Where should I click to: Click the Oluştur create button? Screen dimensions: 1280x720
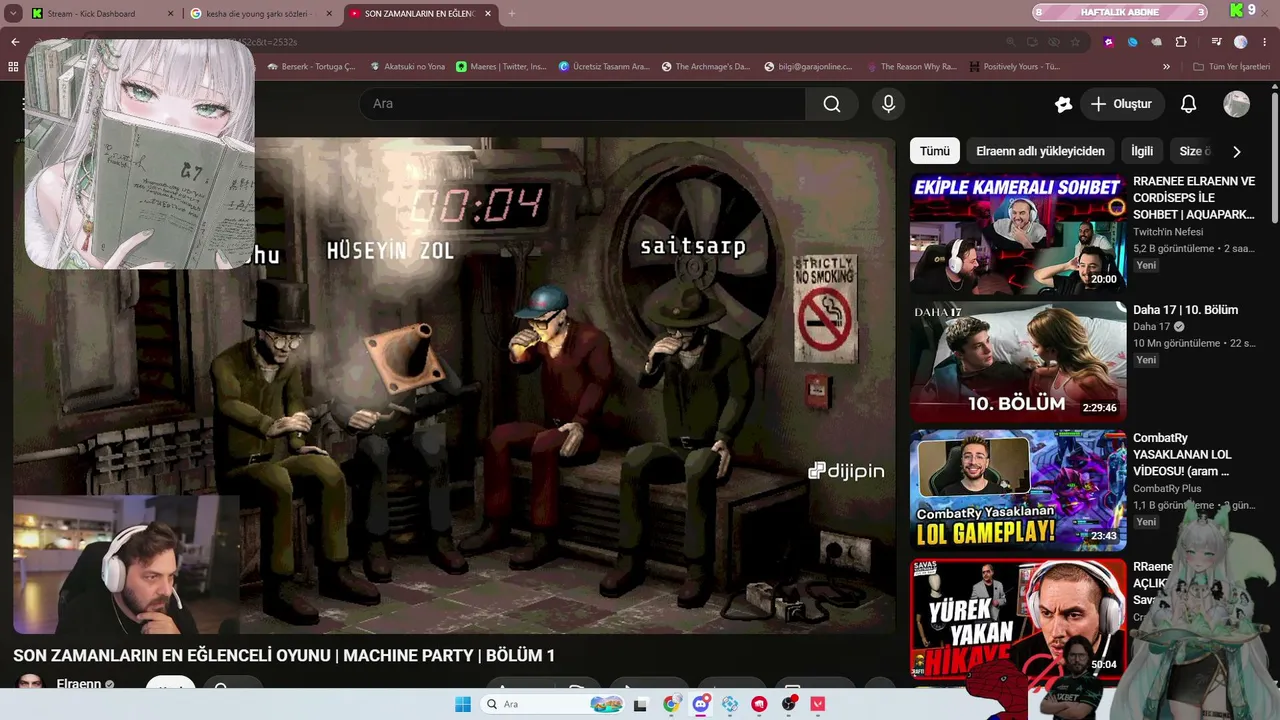(1121, 104)
